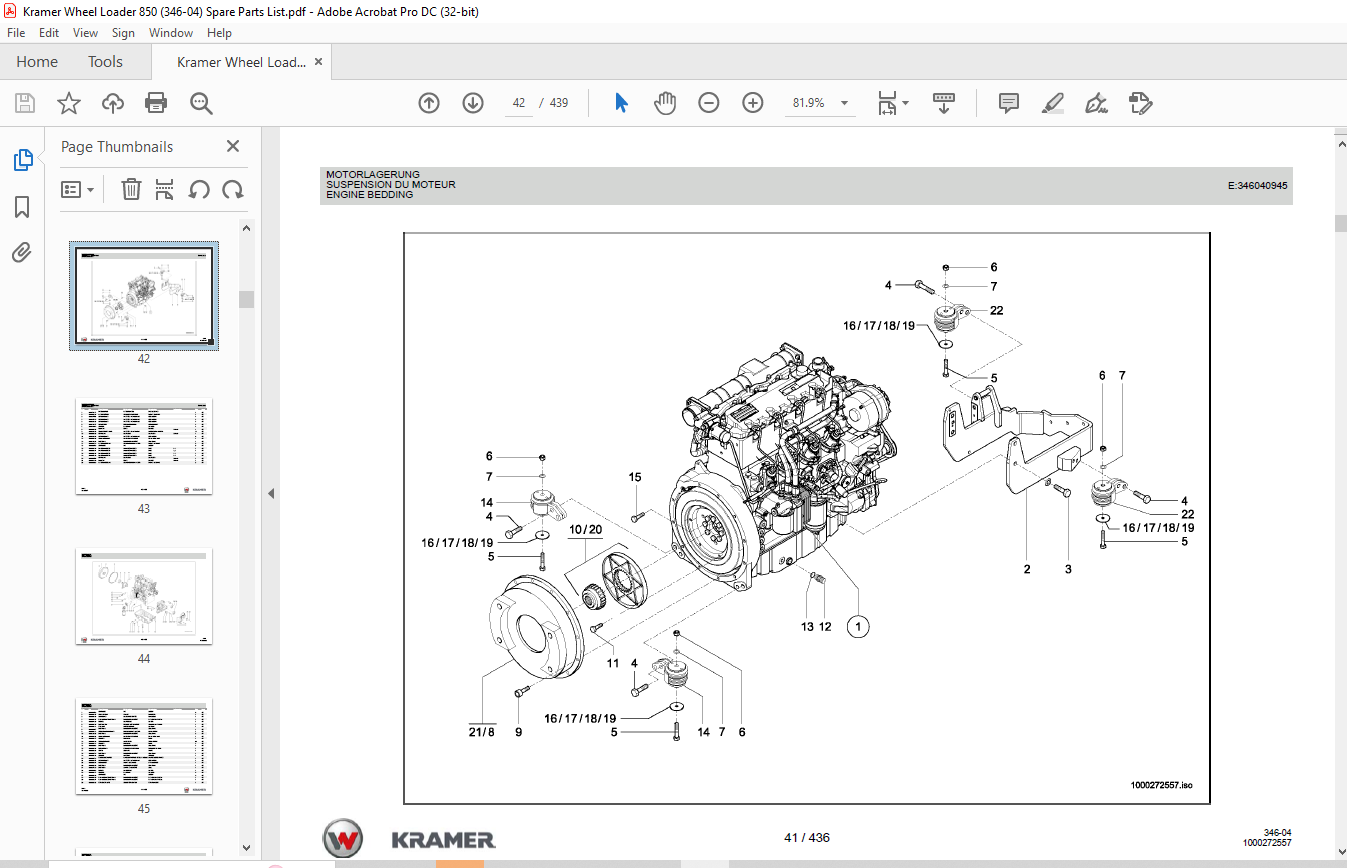
Task: Switch to the Tools tab
Action: coord(105,62)
